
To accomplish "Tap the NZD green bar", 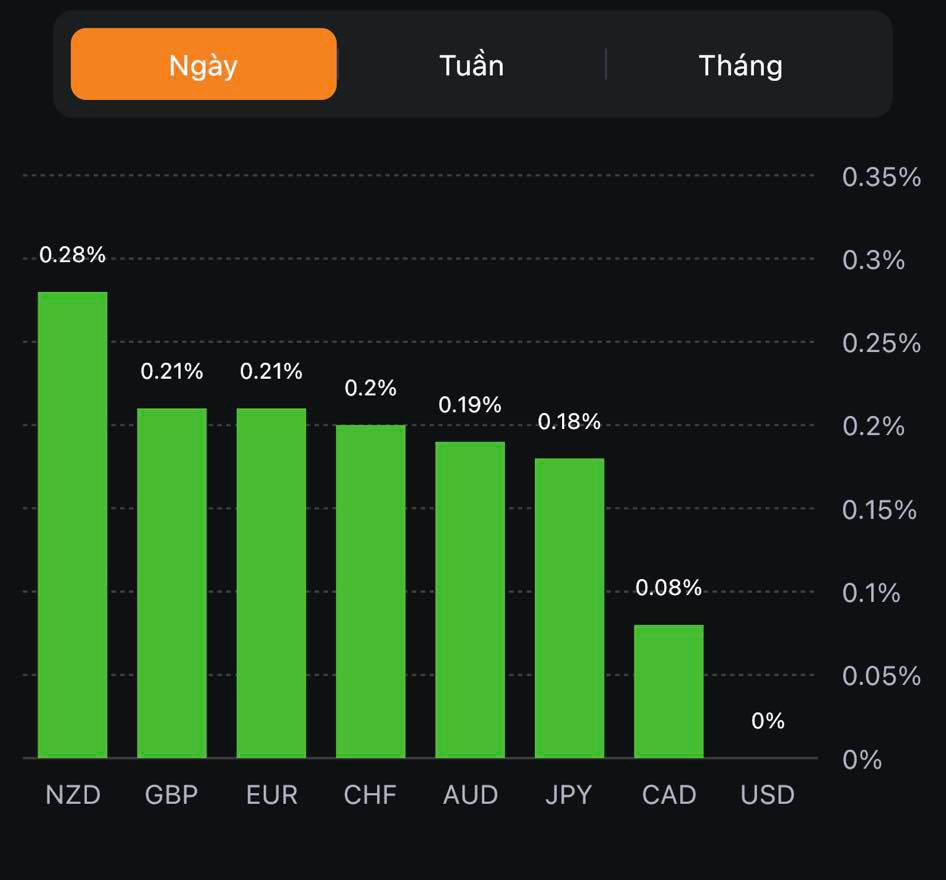I will [73, 525].
